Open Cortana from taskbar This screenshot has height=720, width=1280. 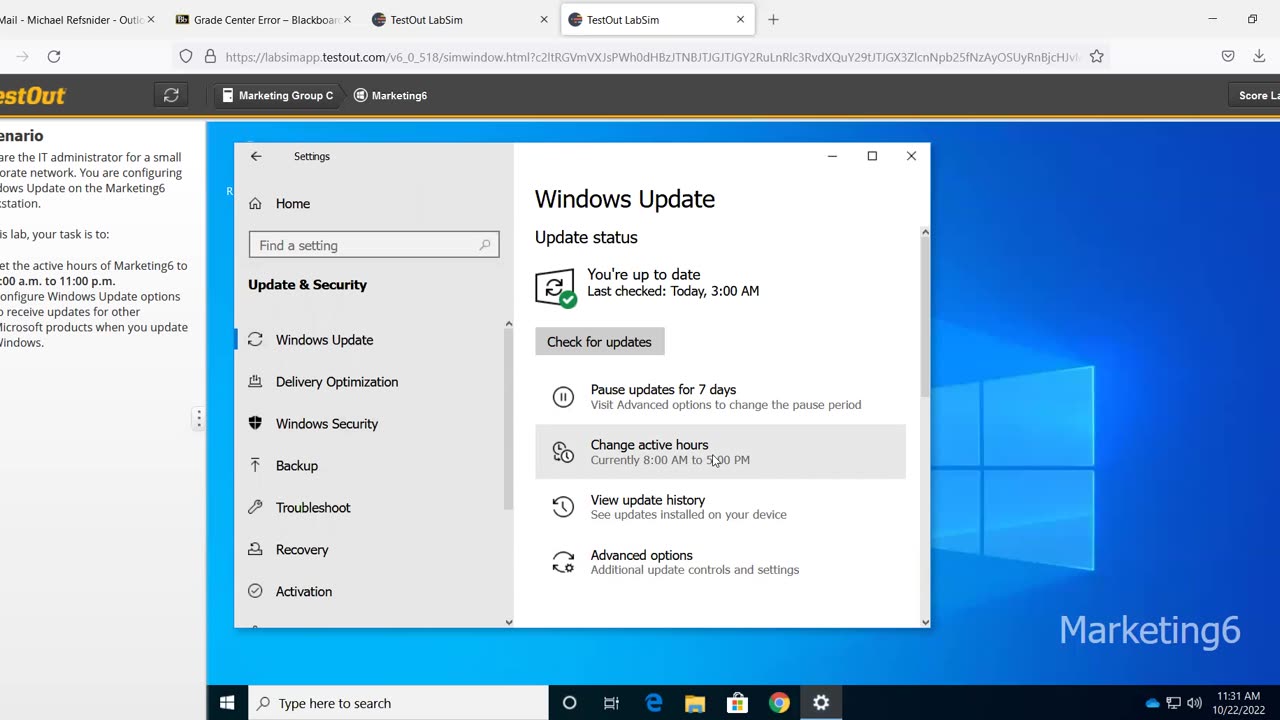569,703
